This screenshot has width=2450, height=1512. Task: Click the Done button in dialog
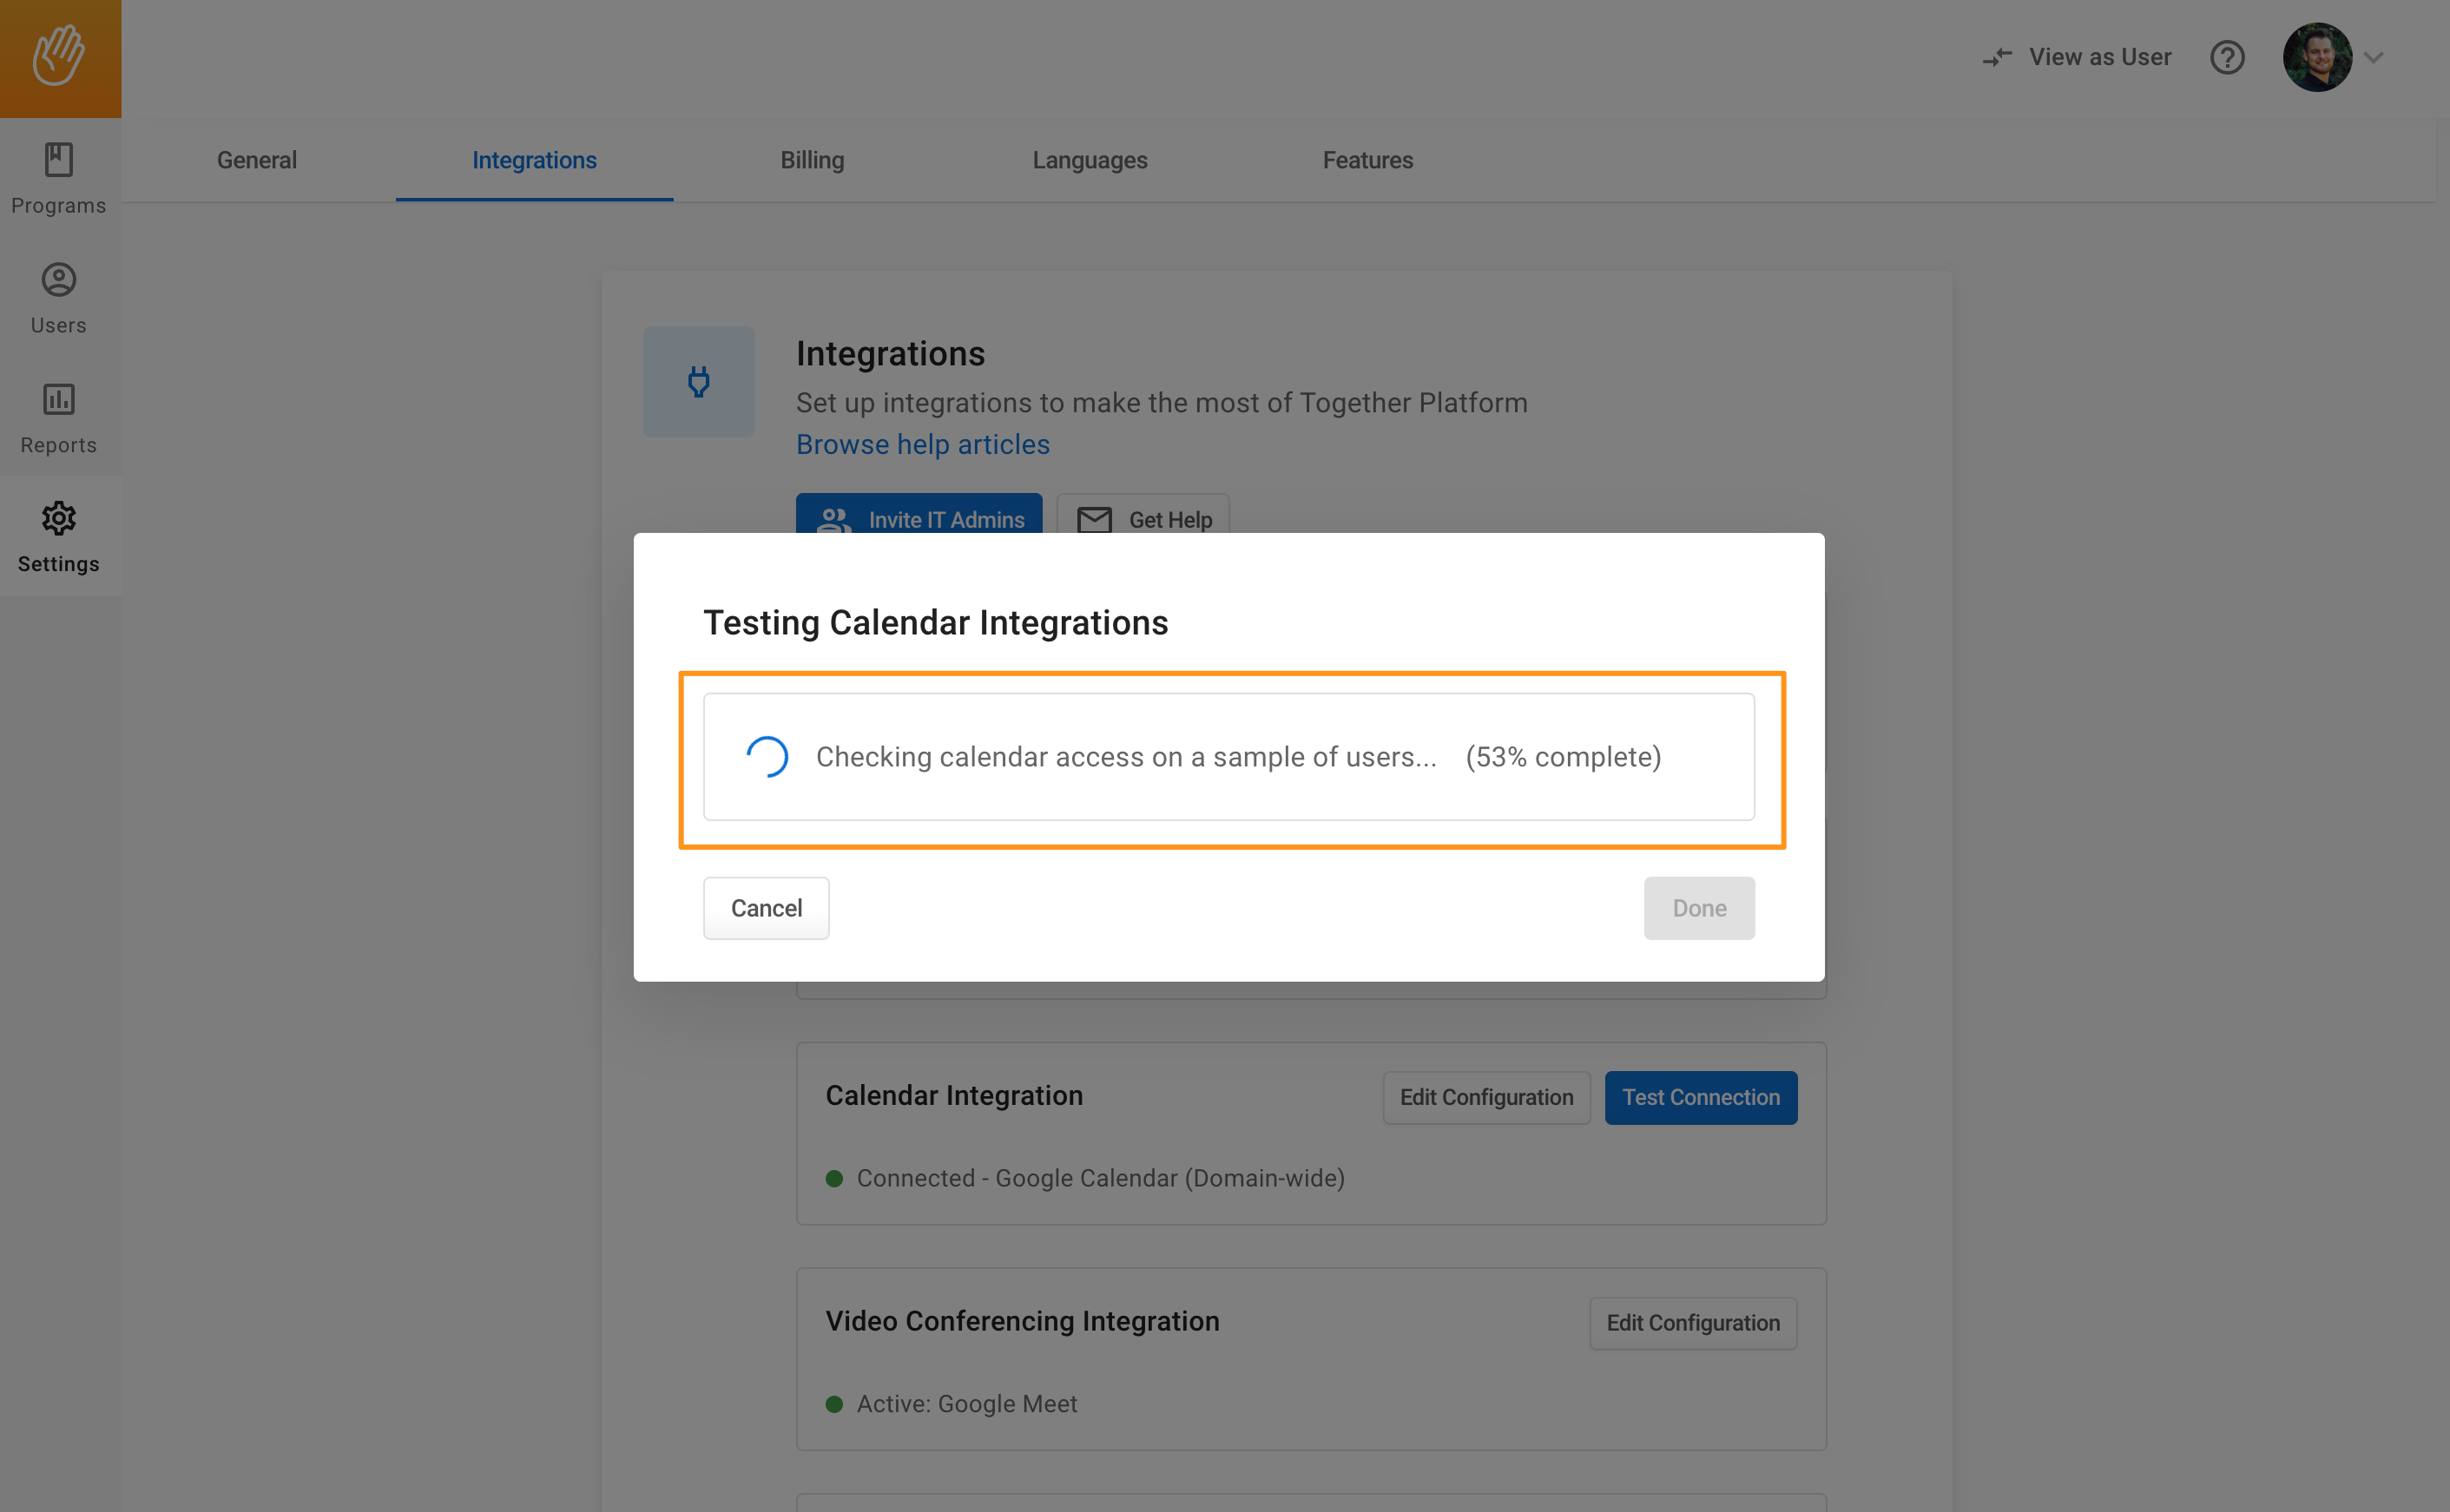click(x=1699, y=908)
